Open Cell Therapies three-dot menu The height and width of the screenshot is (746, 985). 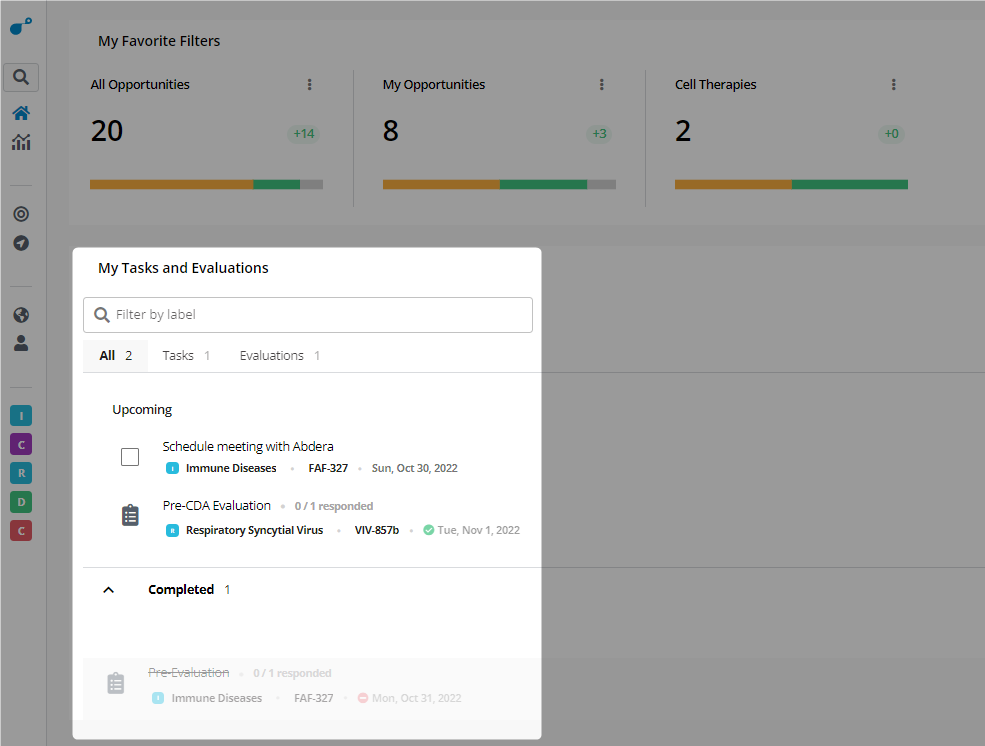pyautogui.click(x=893, y=84)
